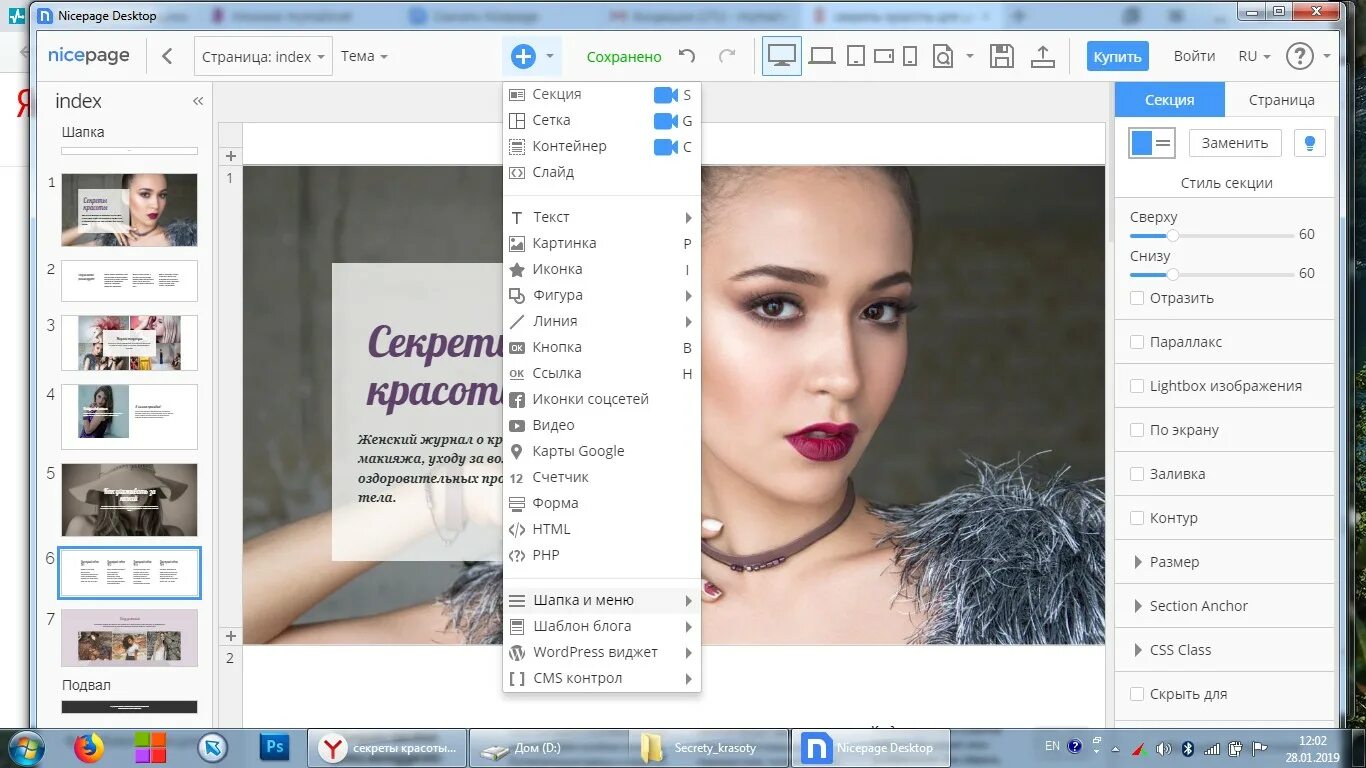Screen dimensions: 1366x768
Task: Play video tutorial for Сетка
Action: pos(666,121)
